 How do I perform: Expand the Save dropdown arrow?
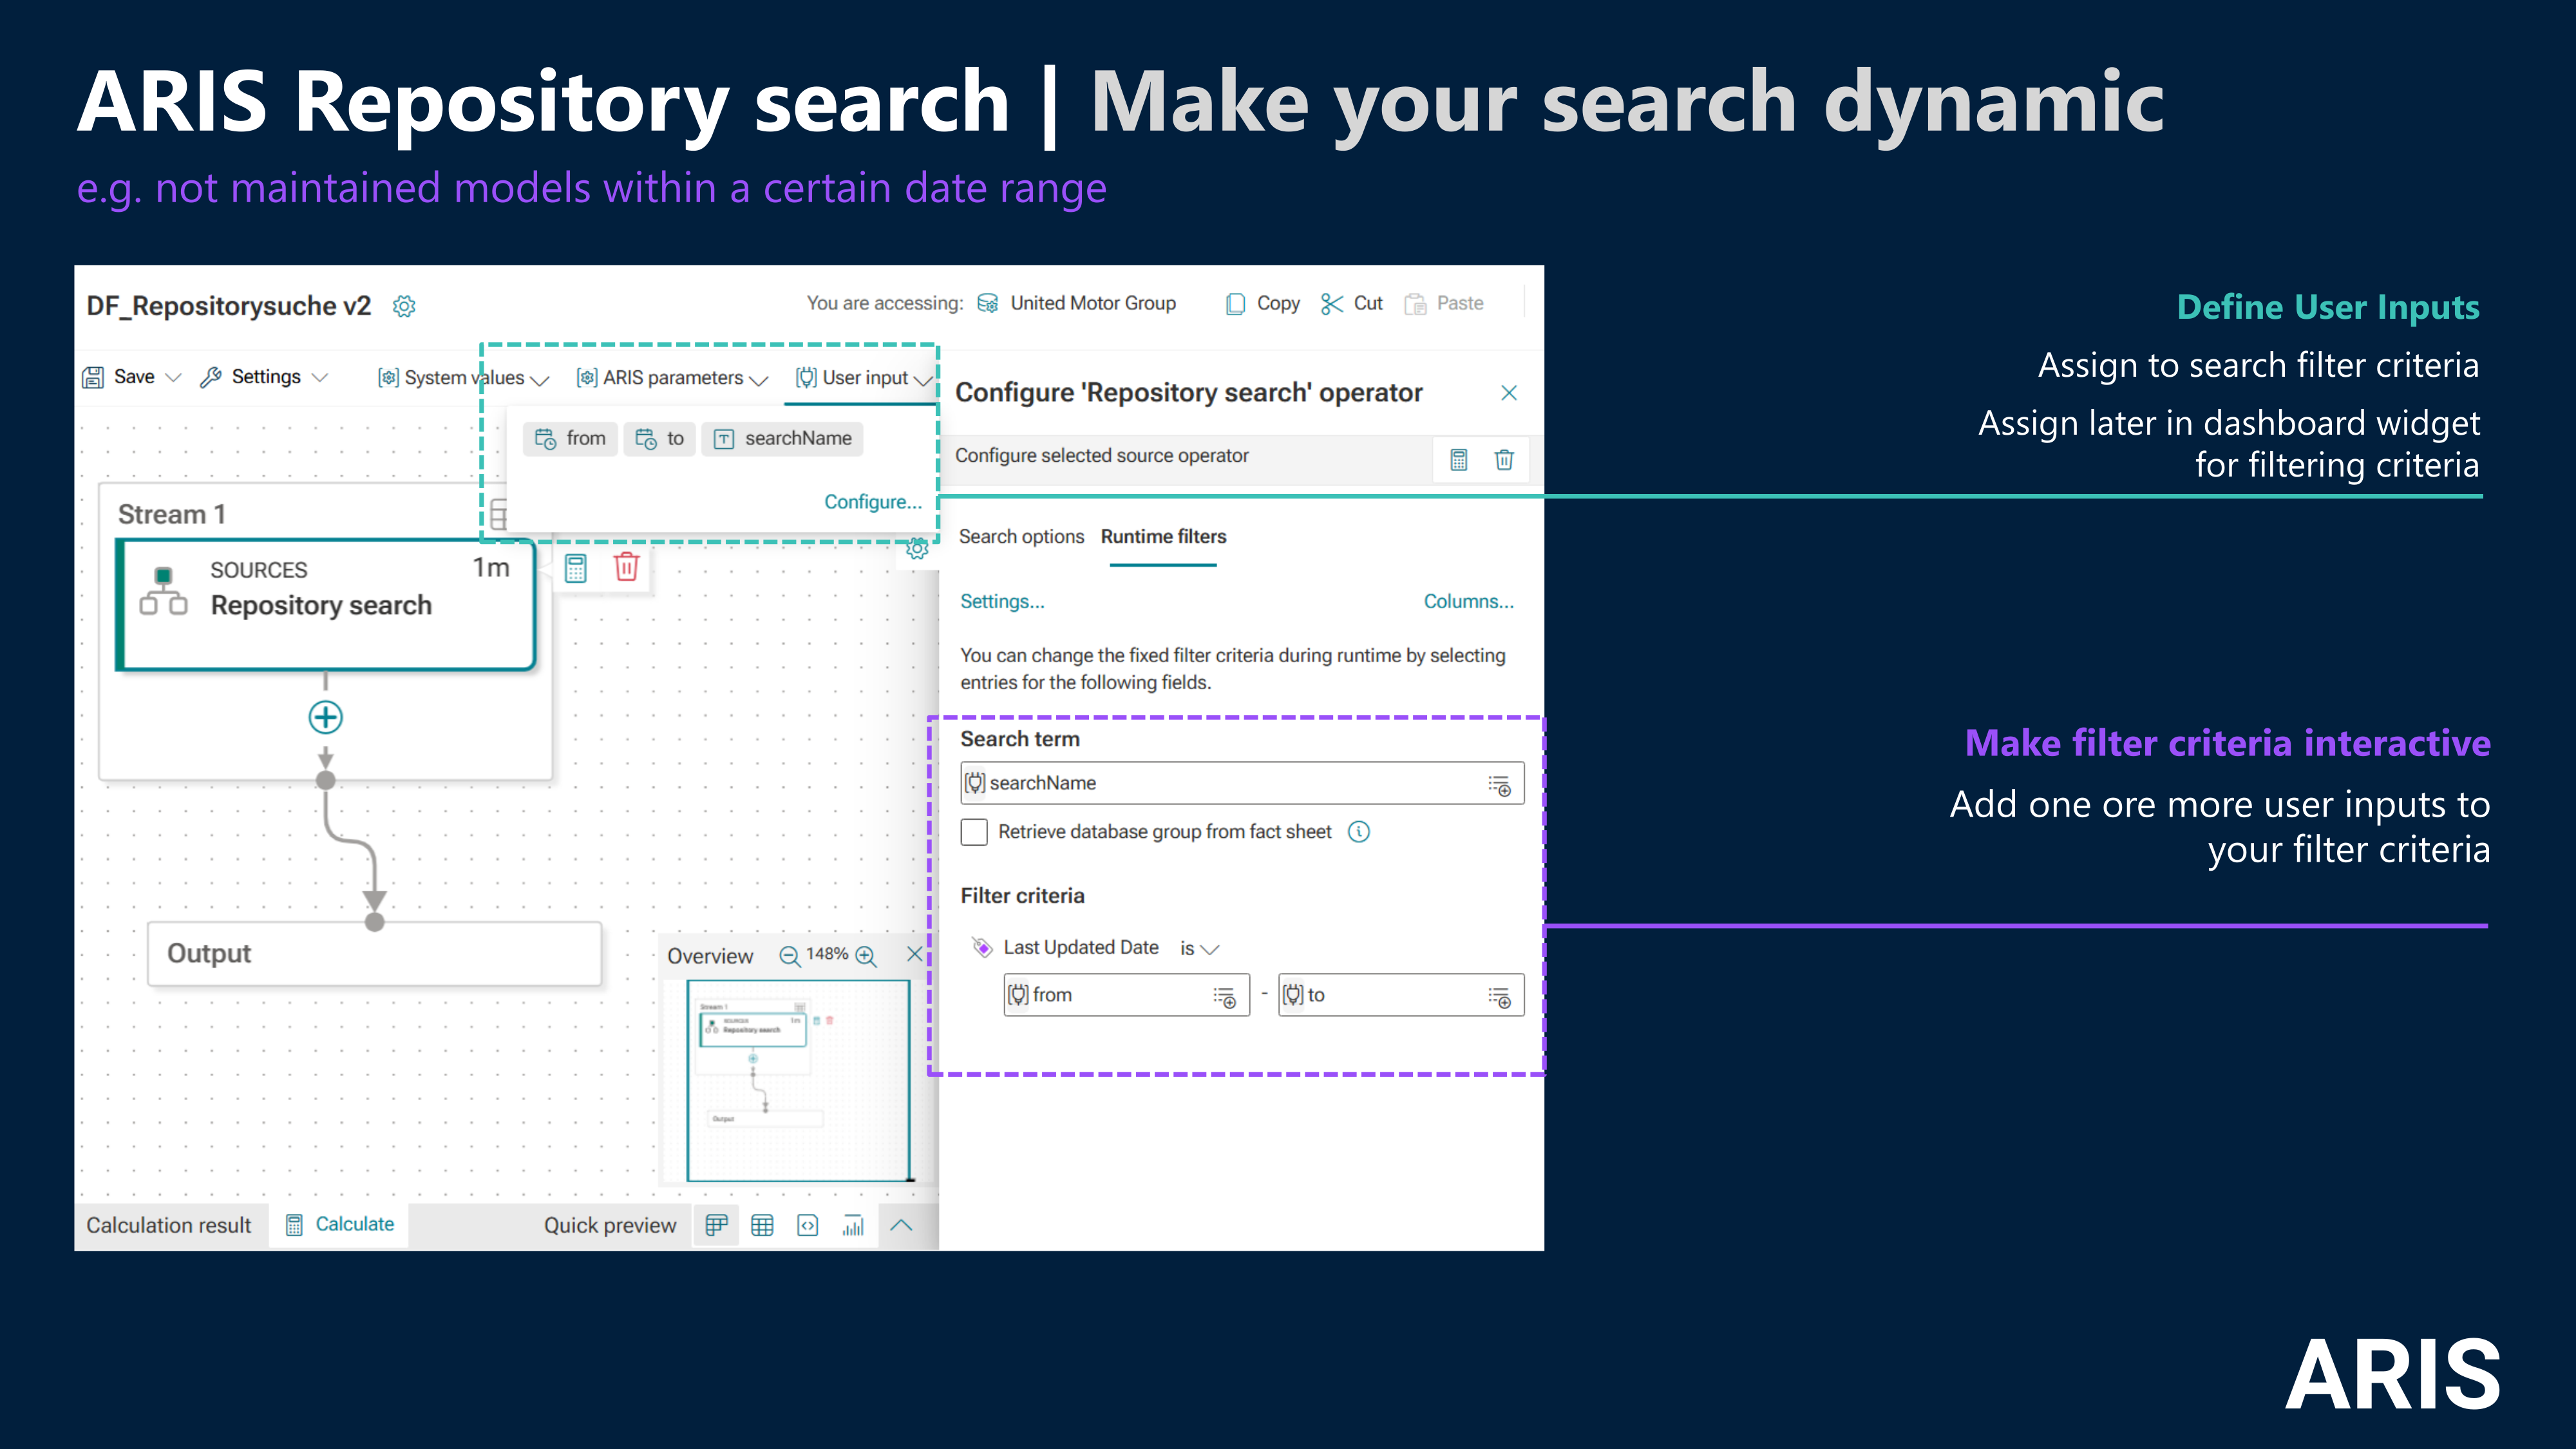click(x=173, y=378)
